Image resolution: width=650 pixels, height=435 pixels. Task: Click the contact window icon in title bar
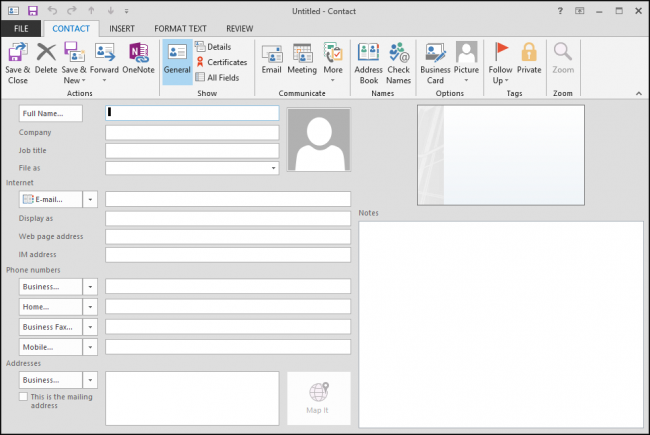(x=13, y=11)
